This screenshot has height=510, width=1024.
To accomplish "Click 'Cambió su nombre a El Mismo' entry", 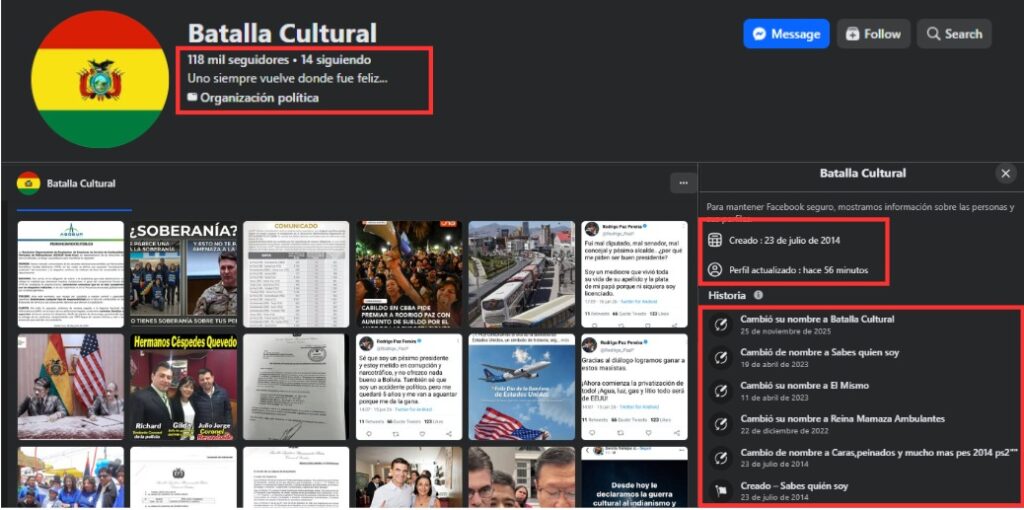I will pos(805,386).
